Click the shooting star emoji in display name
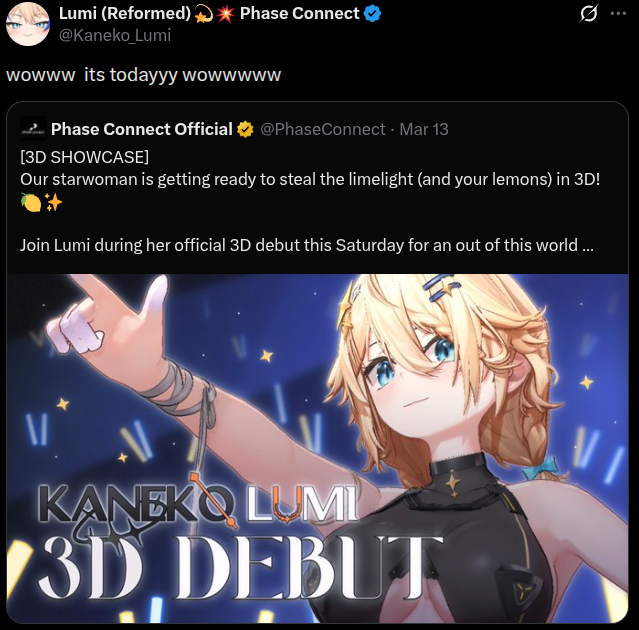639x630 pixels. coord(203,15)
